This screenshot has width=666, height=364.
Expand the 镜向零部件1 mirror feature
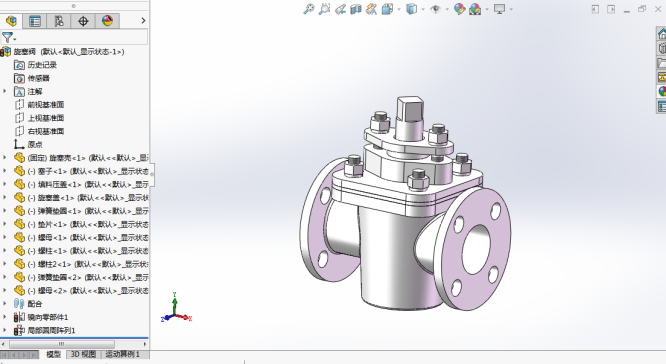[5, 317]
